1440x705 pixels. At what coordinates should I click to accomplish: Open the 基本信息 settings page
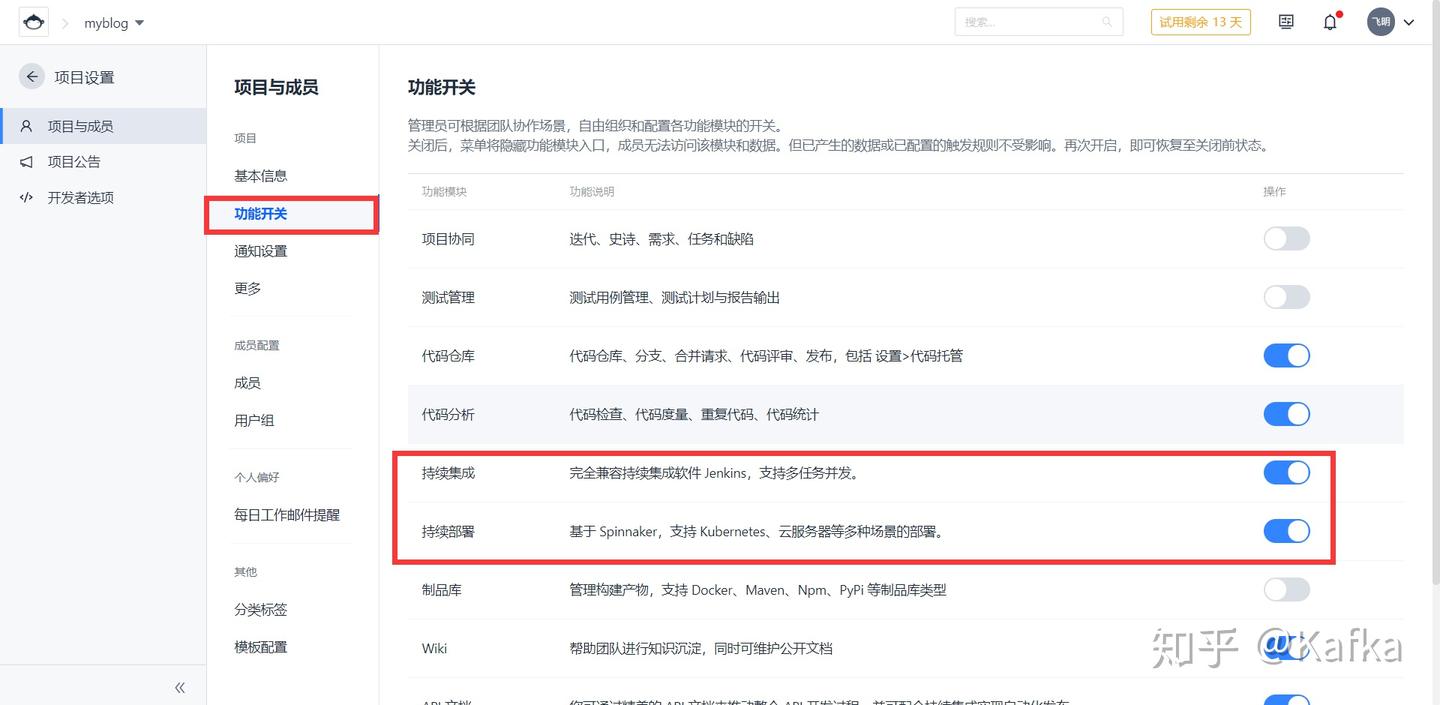coord(259,174)
